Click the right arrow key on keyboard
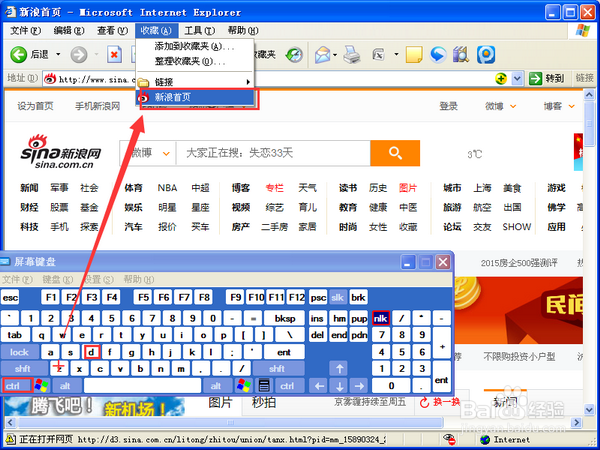600x450 pixels. pos(359,386)
